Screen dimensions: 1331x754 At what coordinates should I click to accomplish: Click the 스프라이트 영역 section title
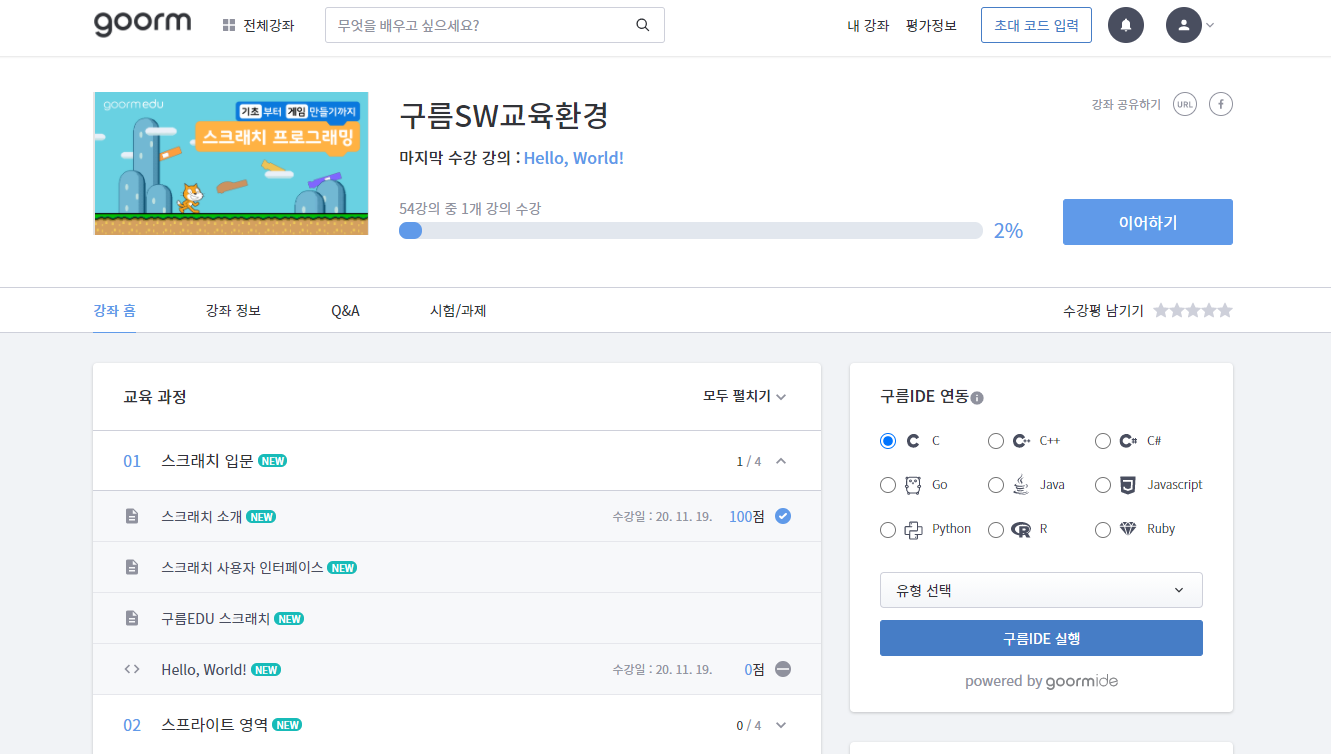coord(214,725)
